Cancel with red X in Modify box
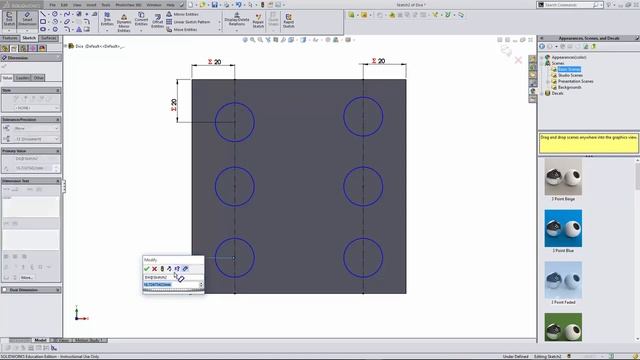 [154, 269]
